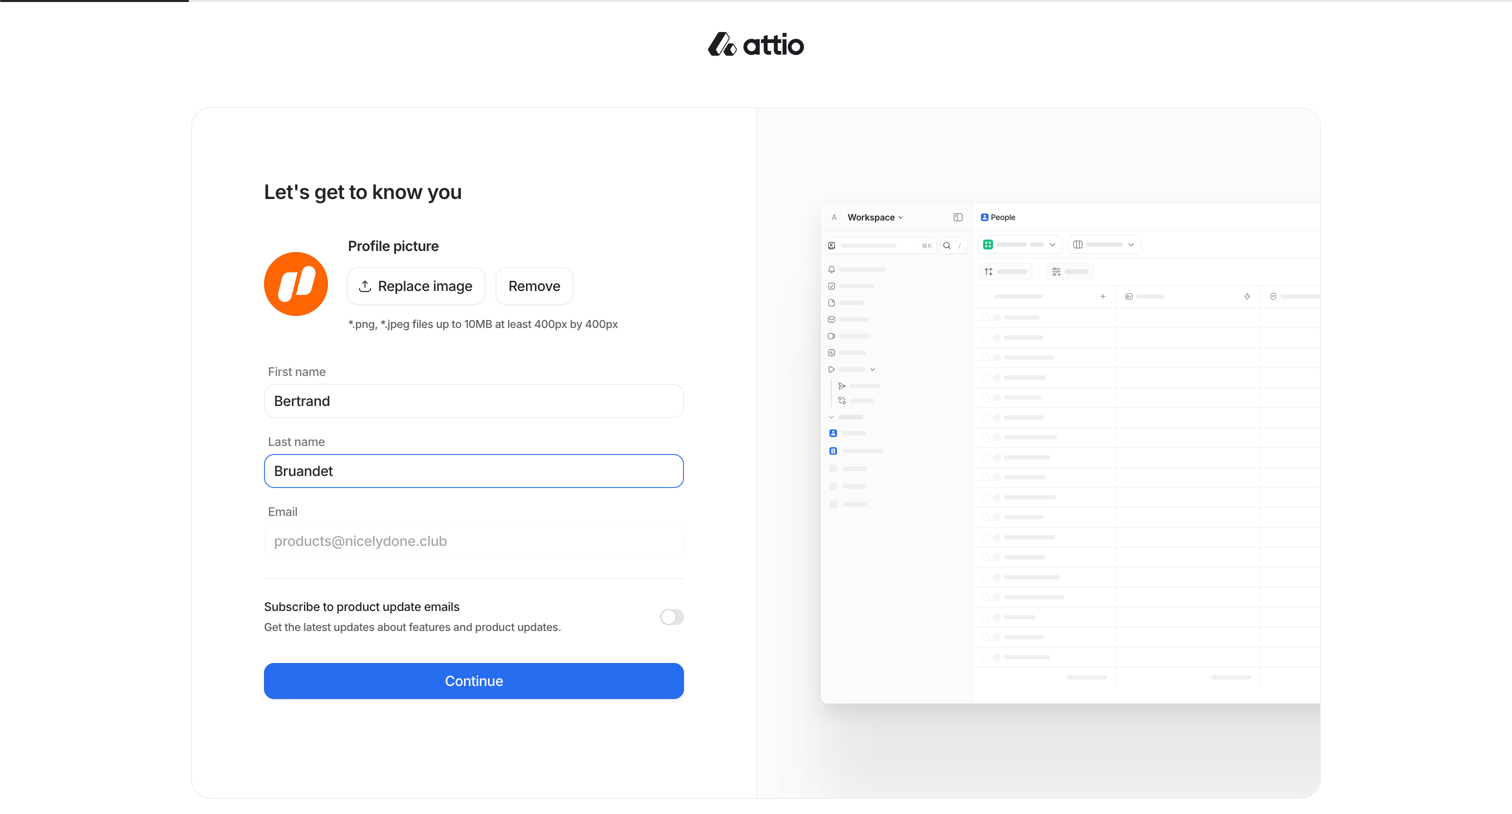Select the Email field with products@nicelydone.club

pos(474,541)
